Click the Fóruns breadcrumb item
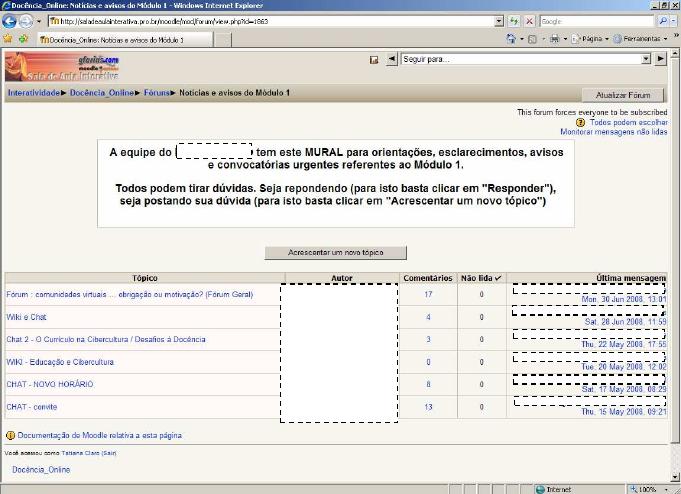This screenshot has height=494, width=681. tap(156, 93)
